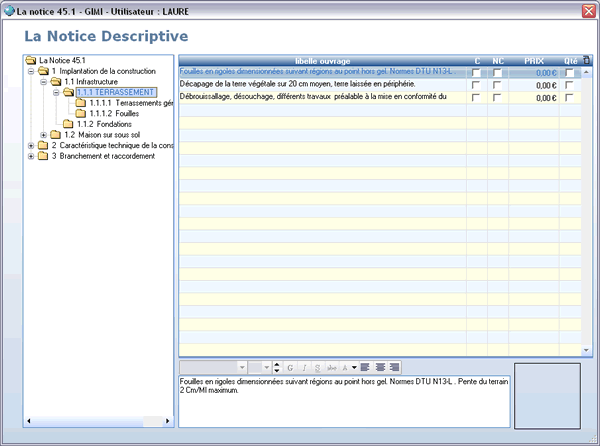Open font color dropdown arrow
The width and height of the screenshot is (600, 446).
click(354, 368)
